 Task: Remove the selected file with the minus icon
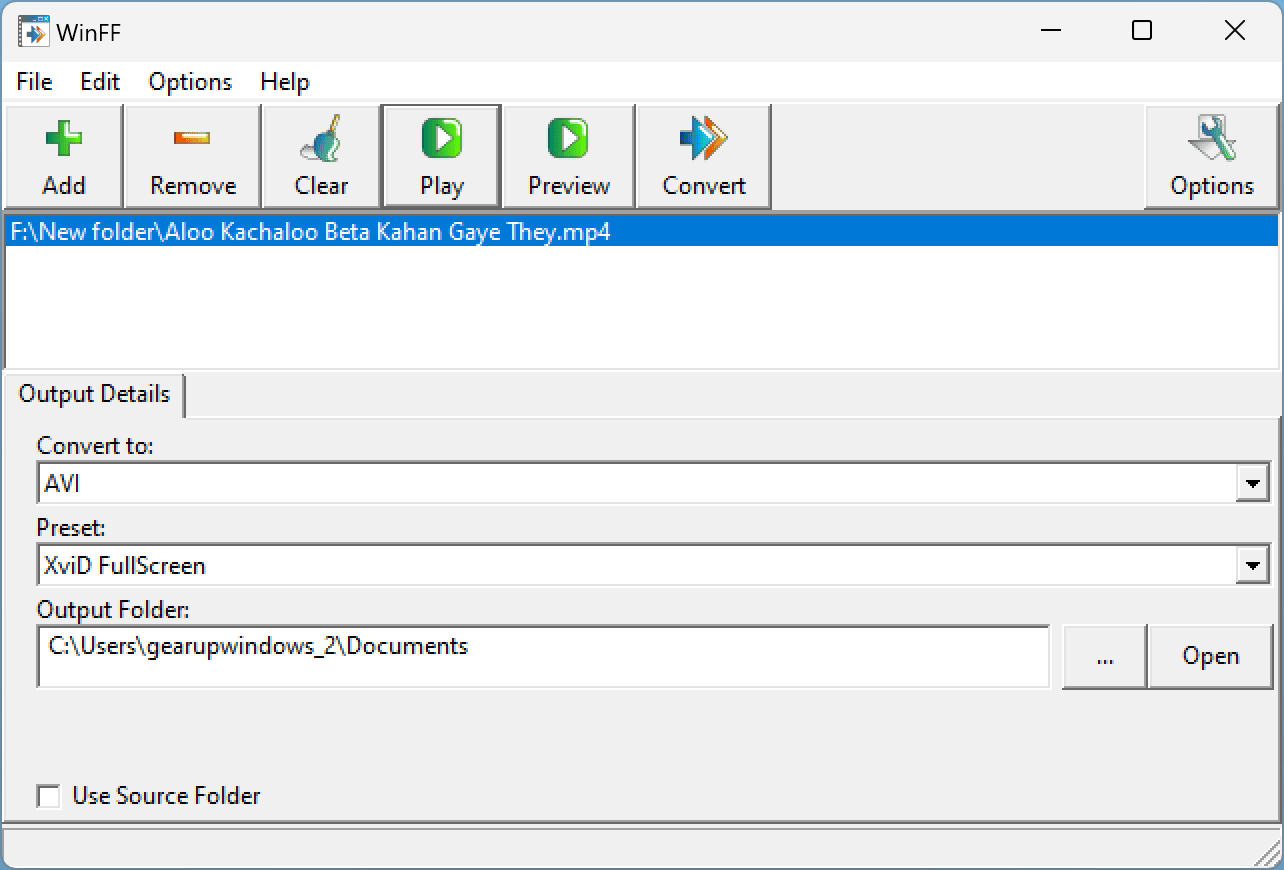tap(192, 137)
